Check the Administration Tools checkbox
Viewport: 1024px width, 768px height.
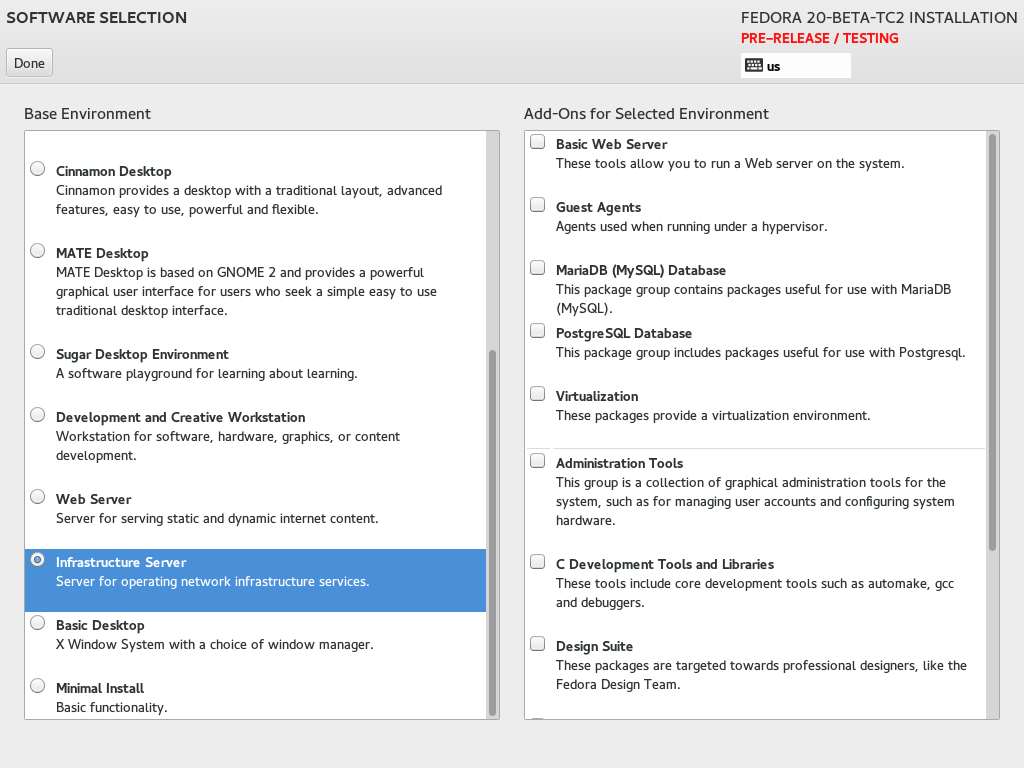537,461
